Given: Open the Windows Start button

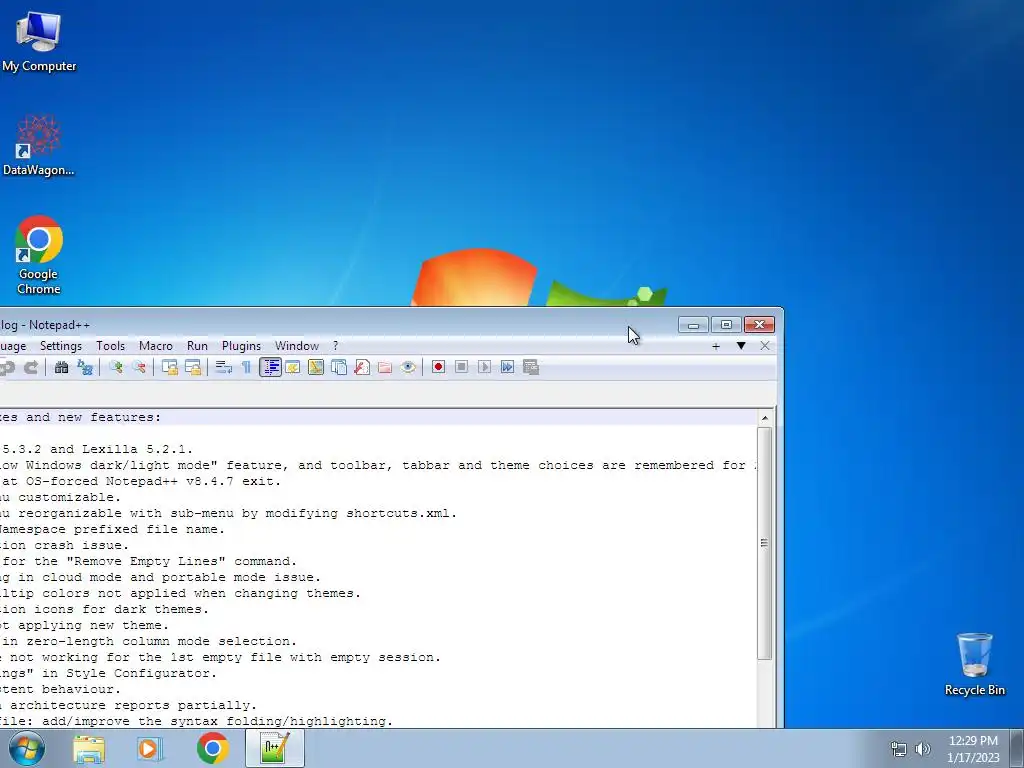Looking at the screenshot, I should (x=26, y=748).
